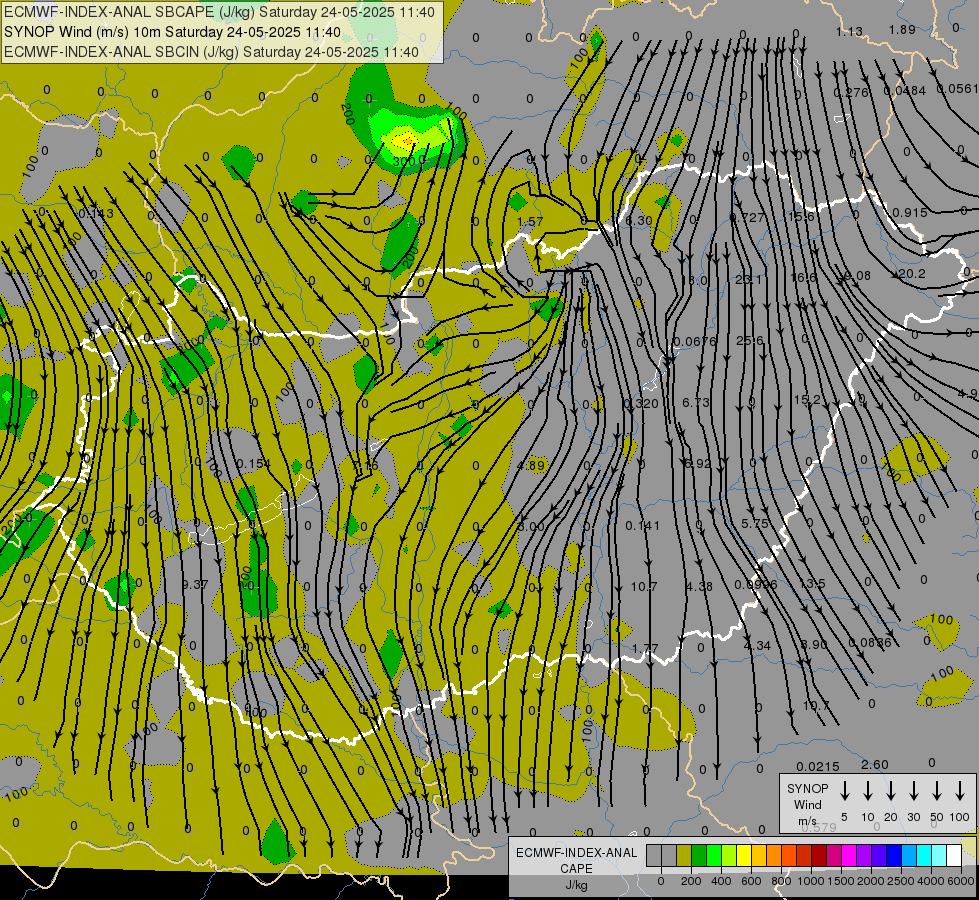Click the 1000 tick label in CAPE legend
The height and width of the screenshot is (900, 979).
(x=810, y=881)
